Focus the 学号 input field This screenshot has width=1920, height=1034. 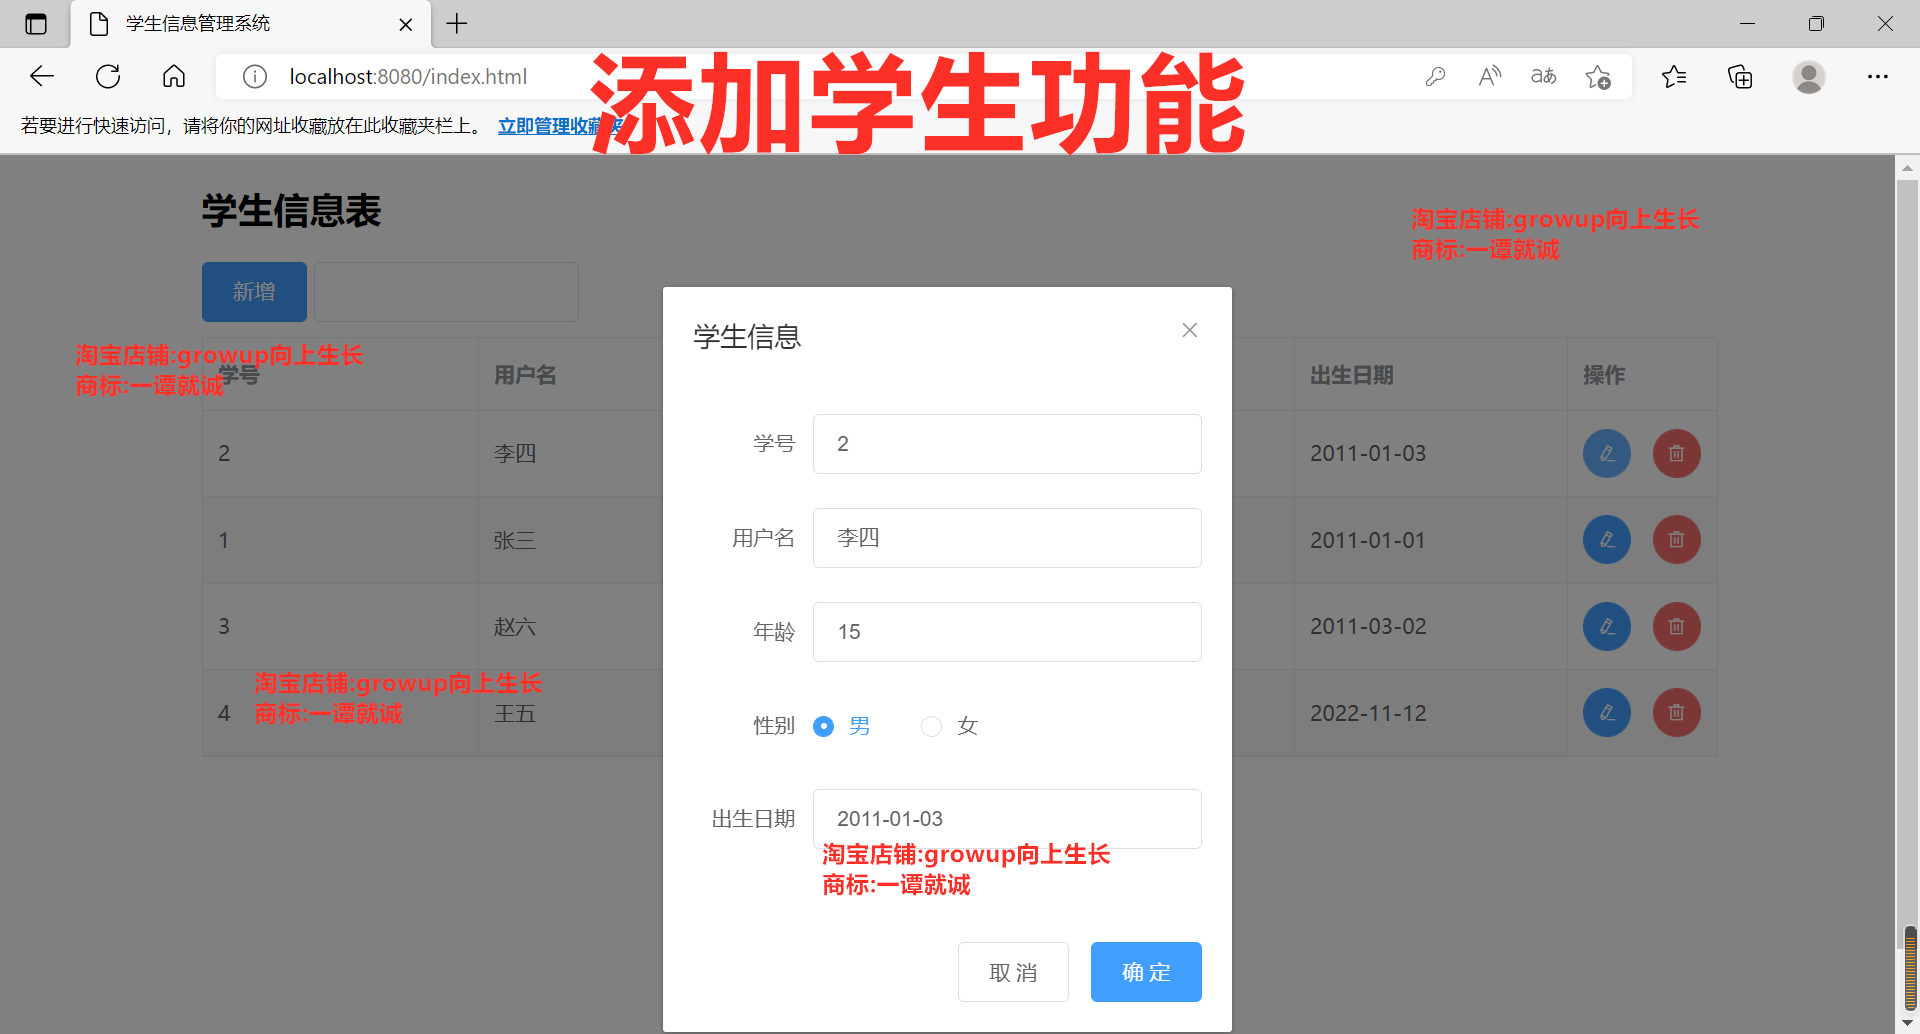(x=1007, y=444)
